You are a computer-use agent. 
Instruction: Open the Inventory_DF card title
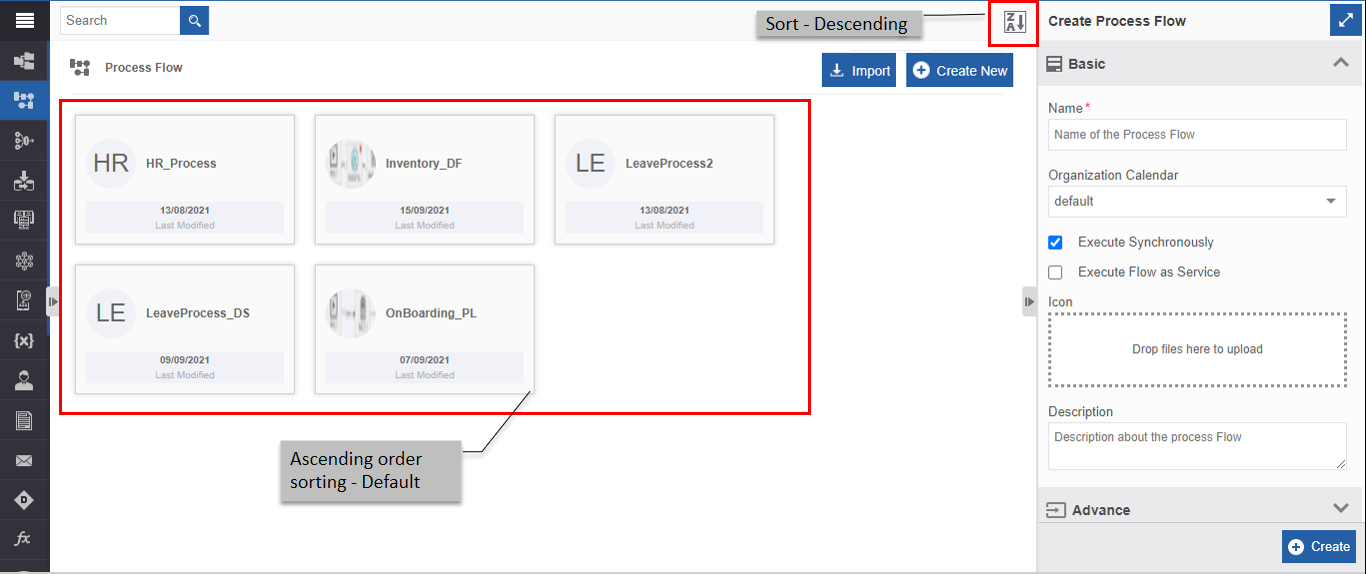pyautogui.click(x=424, y=163)
